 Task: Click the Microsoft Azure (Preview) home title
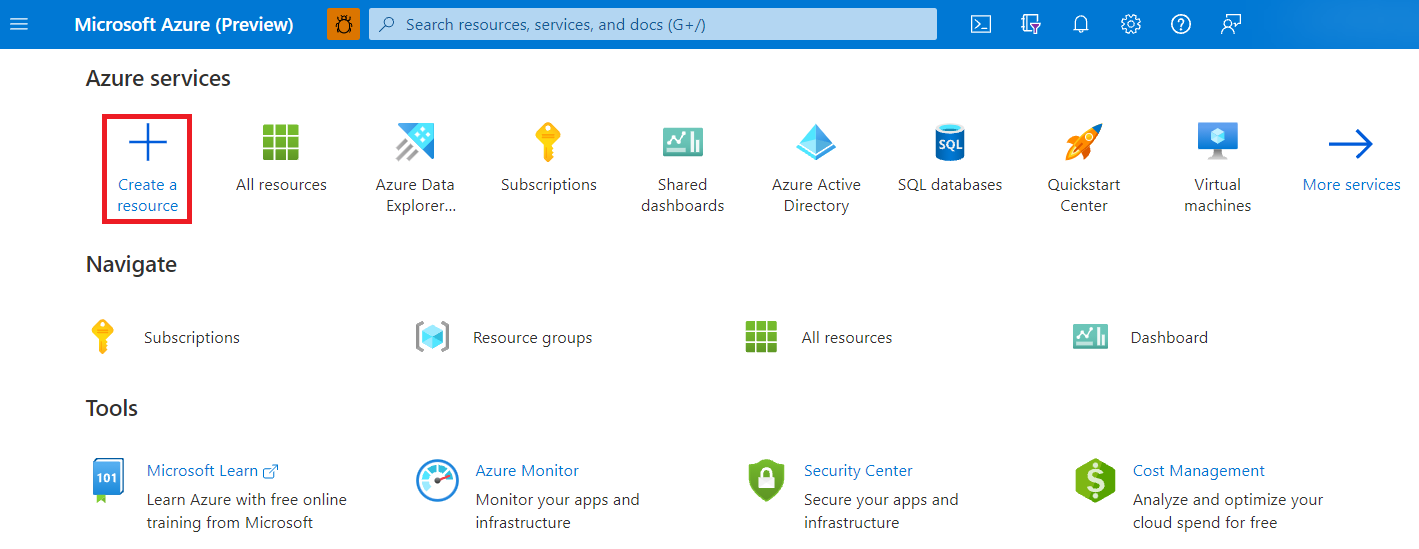[x=184, y=24]
